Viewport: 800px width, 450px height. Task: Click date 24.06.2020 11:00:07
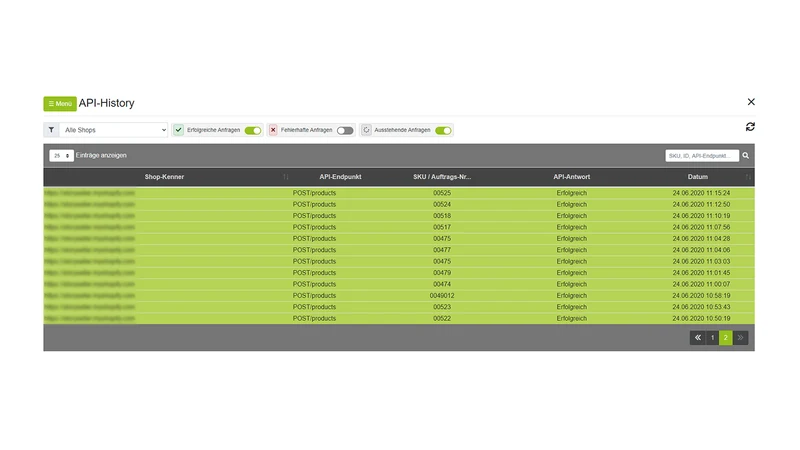pos(701,284)
